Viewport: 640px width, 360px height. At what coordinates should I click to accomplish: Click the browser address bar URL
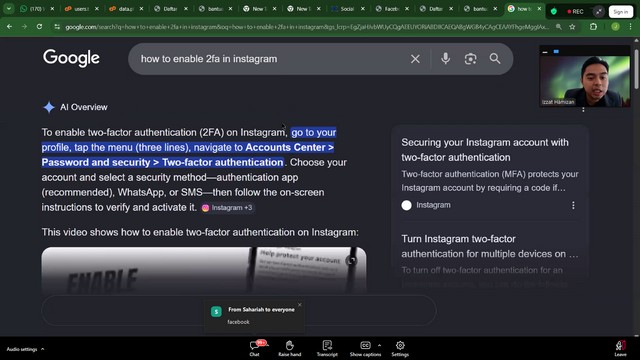[x=307, y=27]
